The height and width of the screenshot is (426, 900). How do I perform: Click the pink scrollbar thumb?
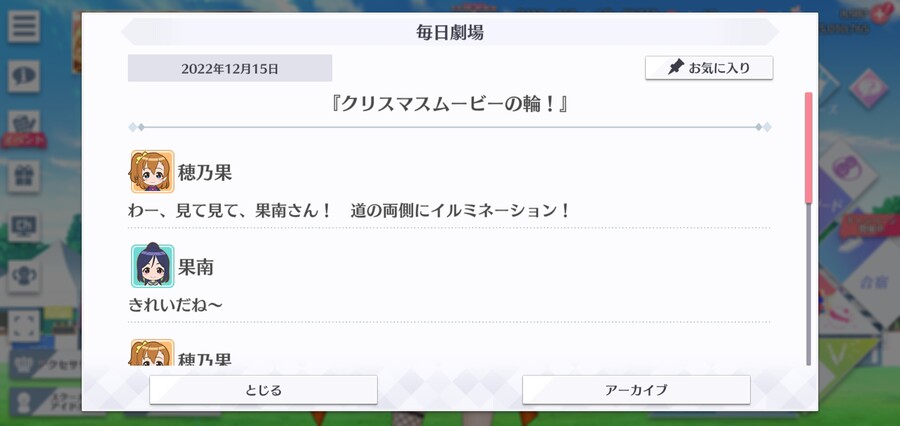point(809,148)
